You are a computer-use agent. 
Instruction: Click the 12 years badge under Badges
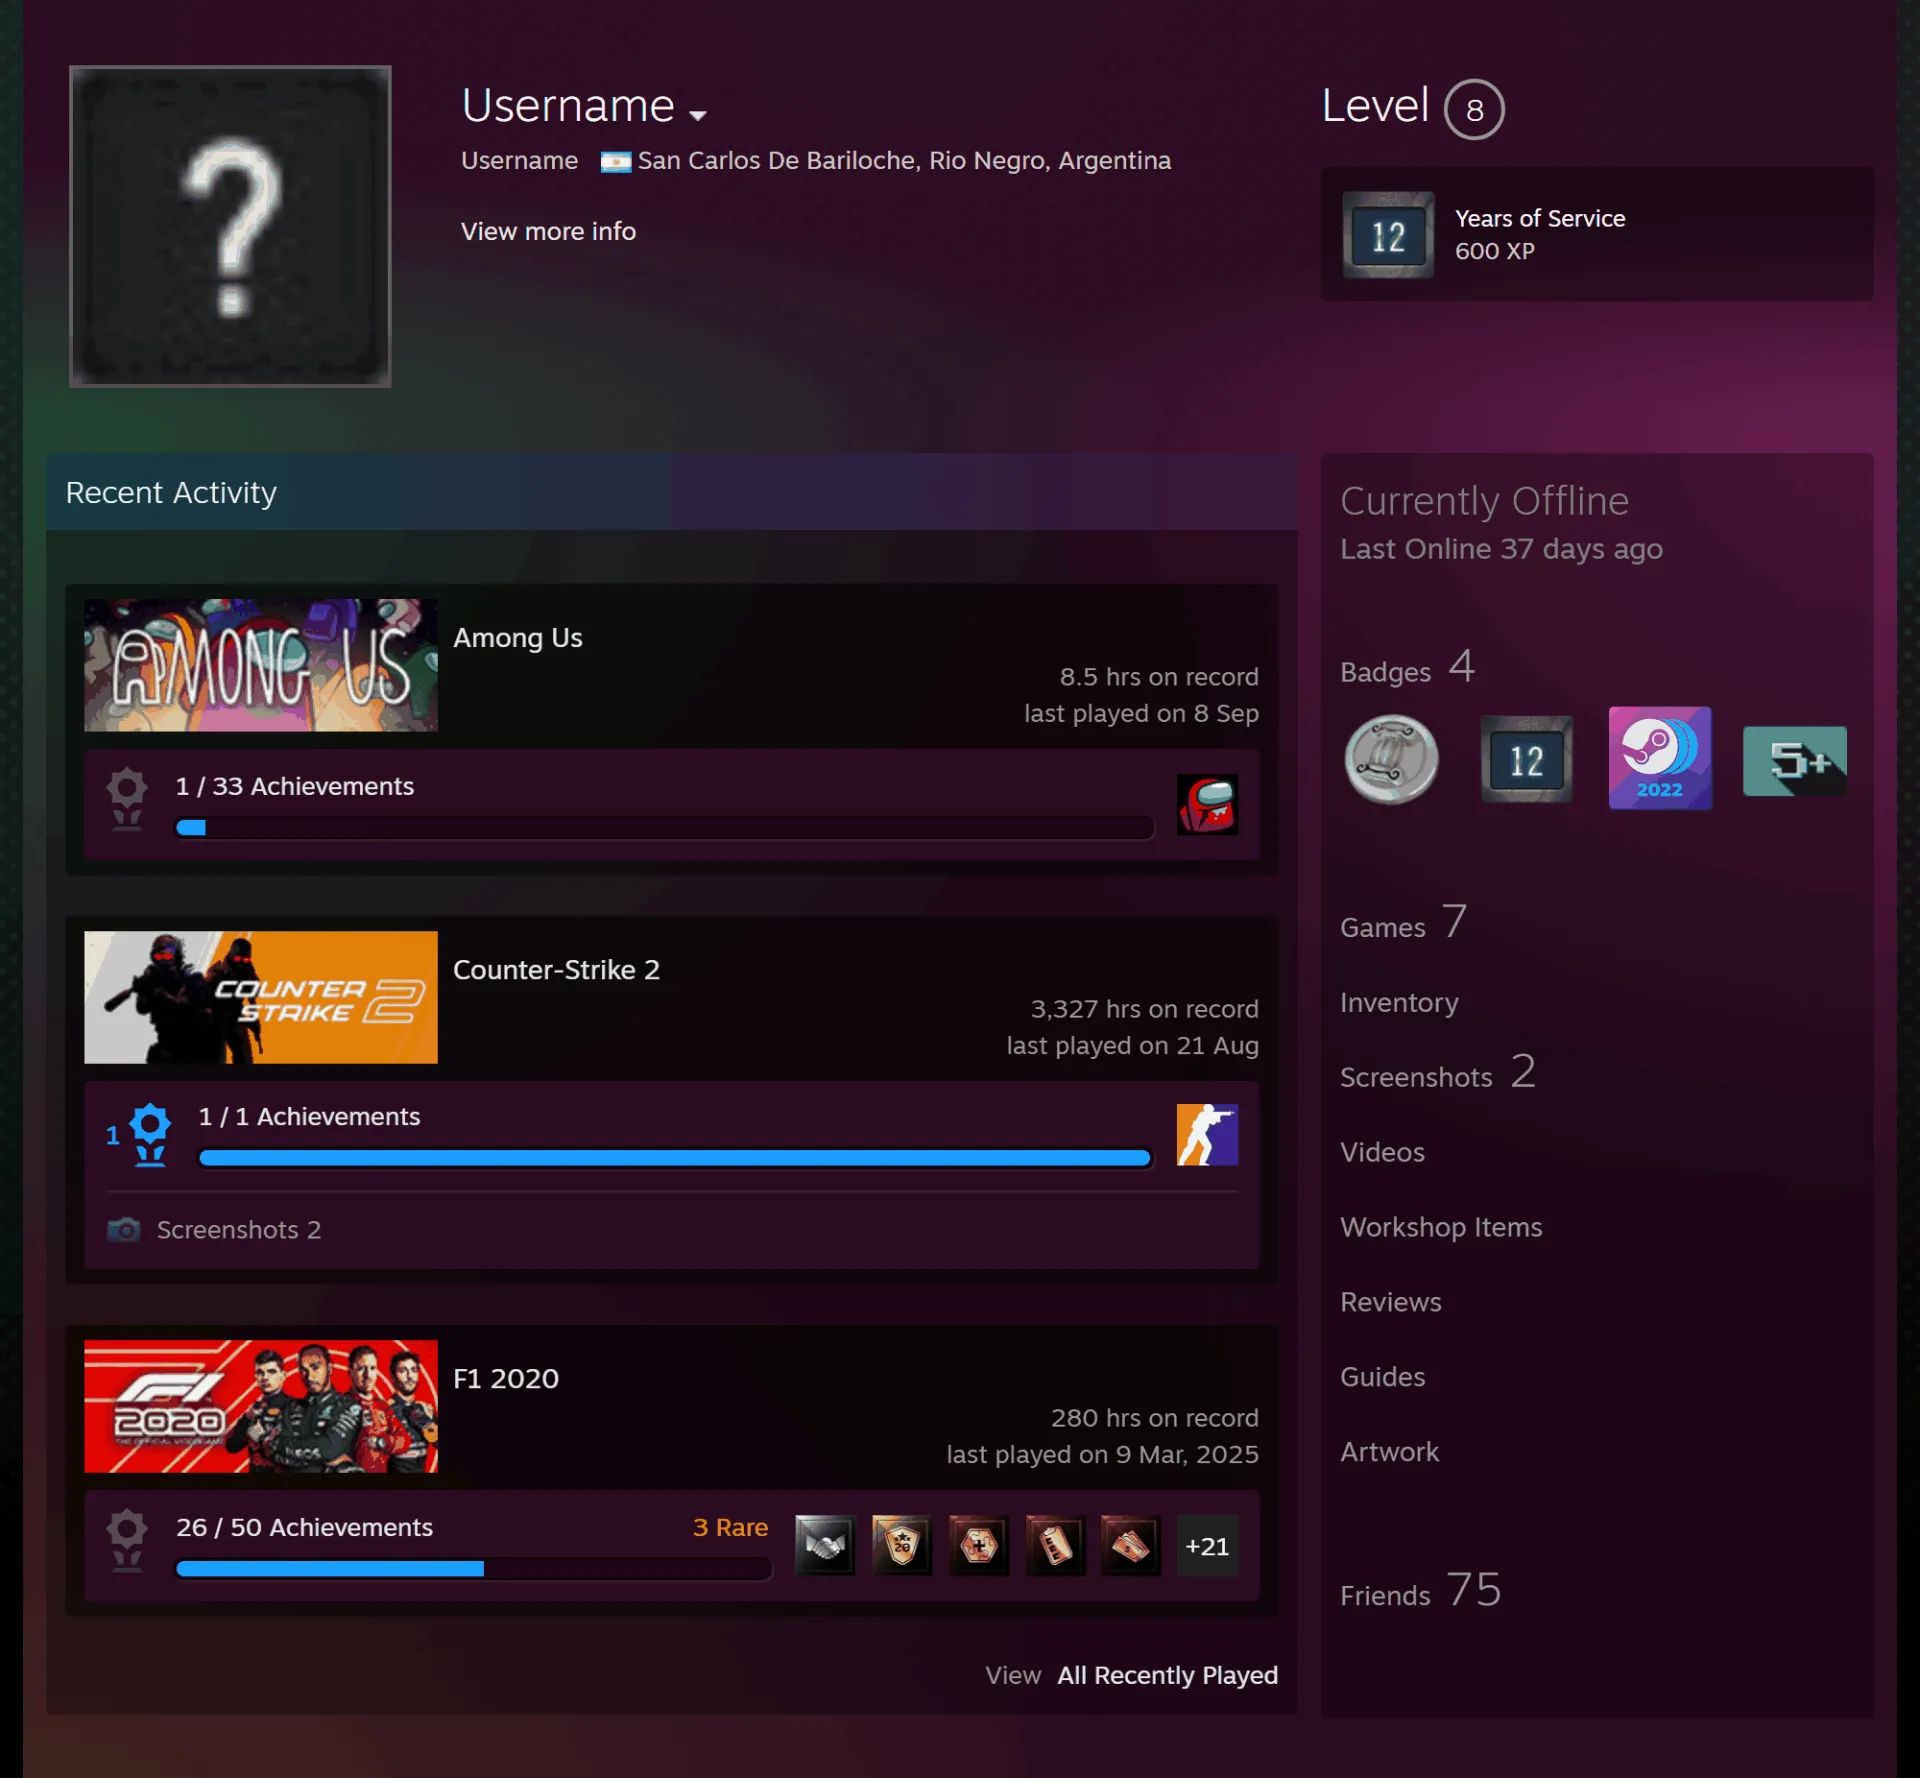pos(1526,759)
